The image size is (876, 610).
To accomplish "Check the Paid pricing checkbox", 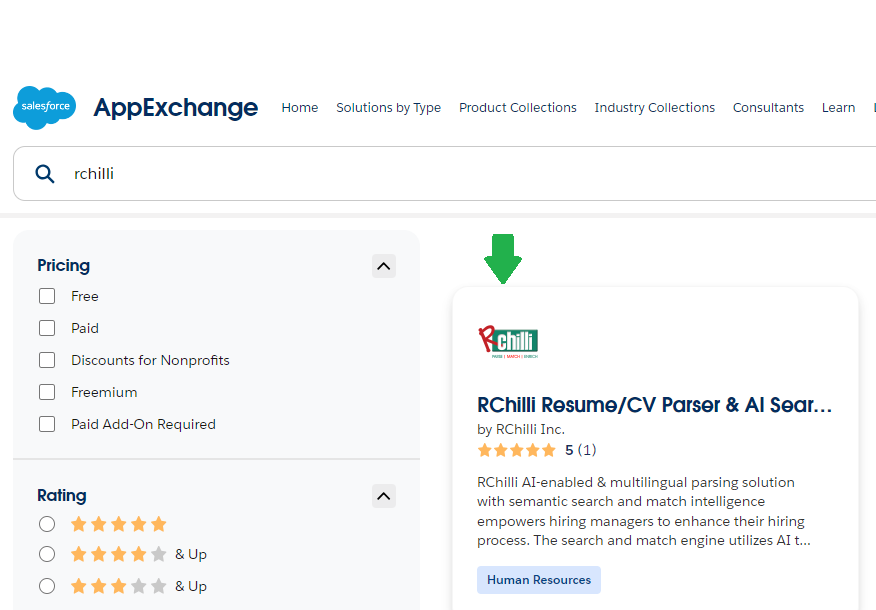I will (47, 328).
